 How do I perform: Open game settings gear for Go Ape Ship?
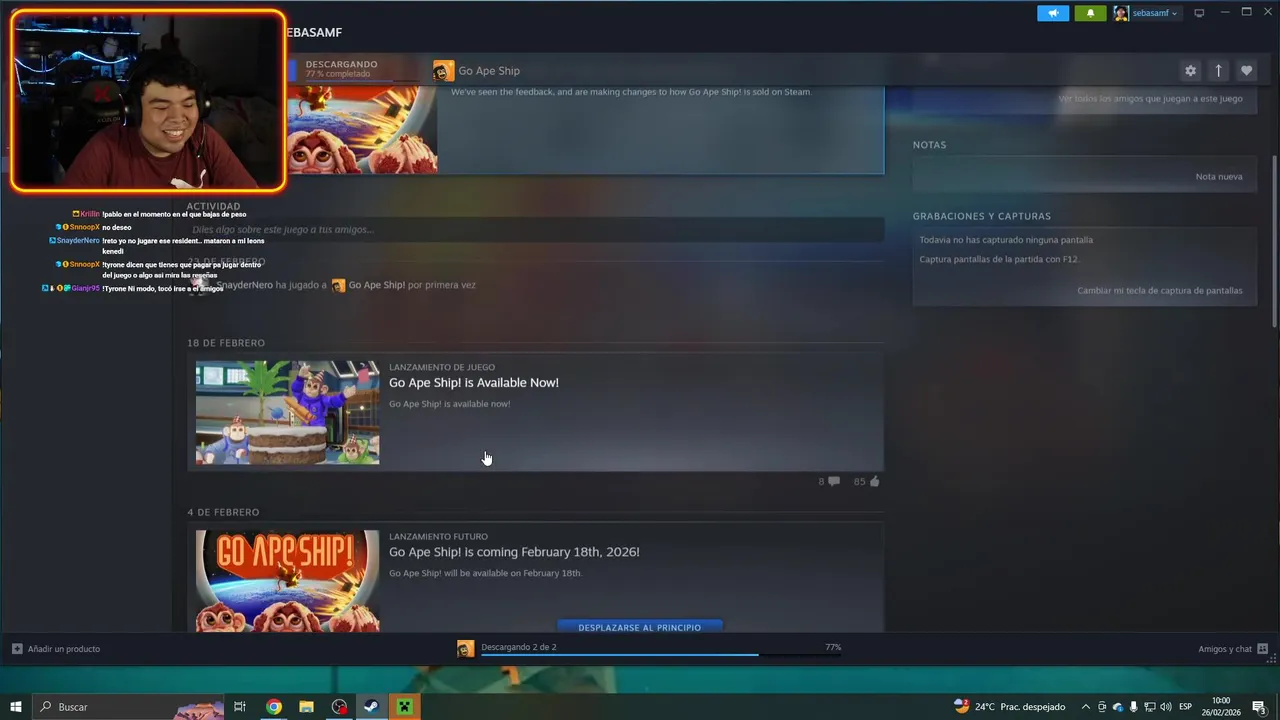(1190, 71)
